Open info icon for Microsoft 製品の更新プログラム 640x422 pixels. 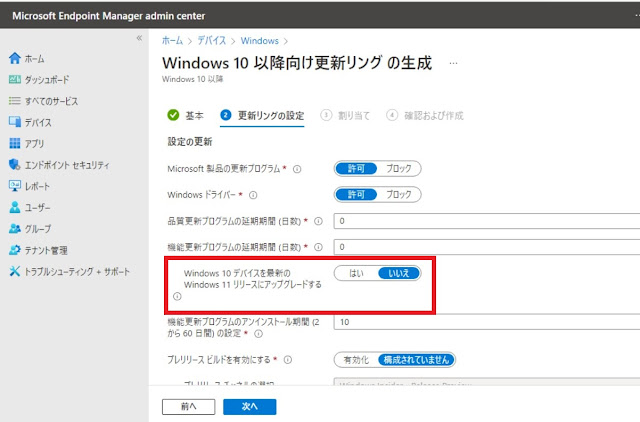(x=297, y=169)
